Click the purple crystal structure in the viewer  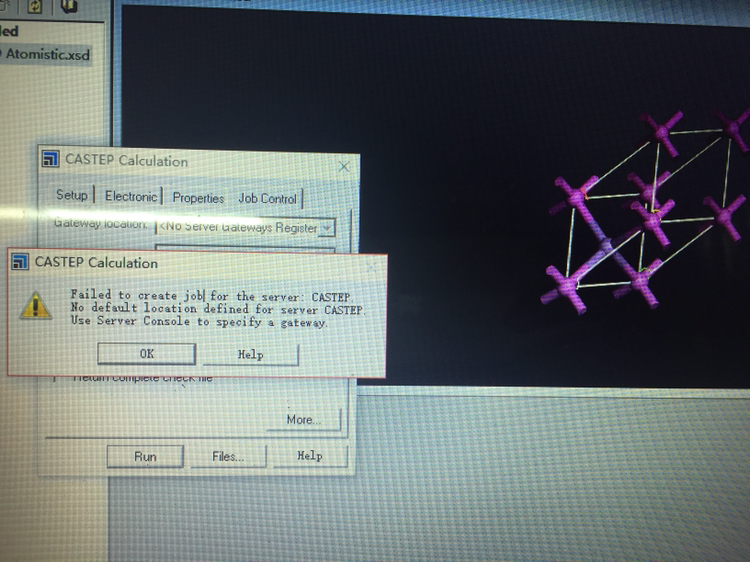(646, 213)
